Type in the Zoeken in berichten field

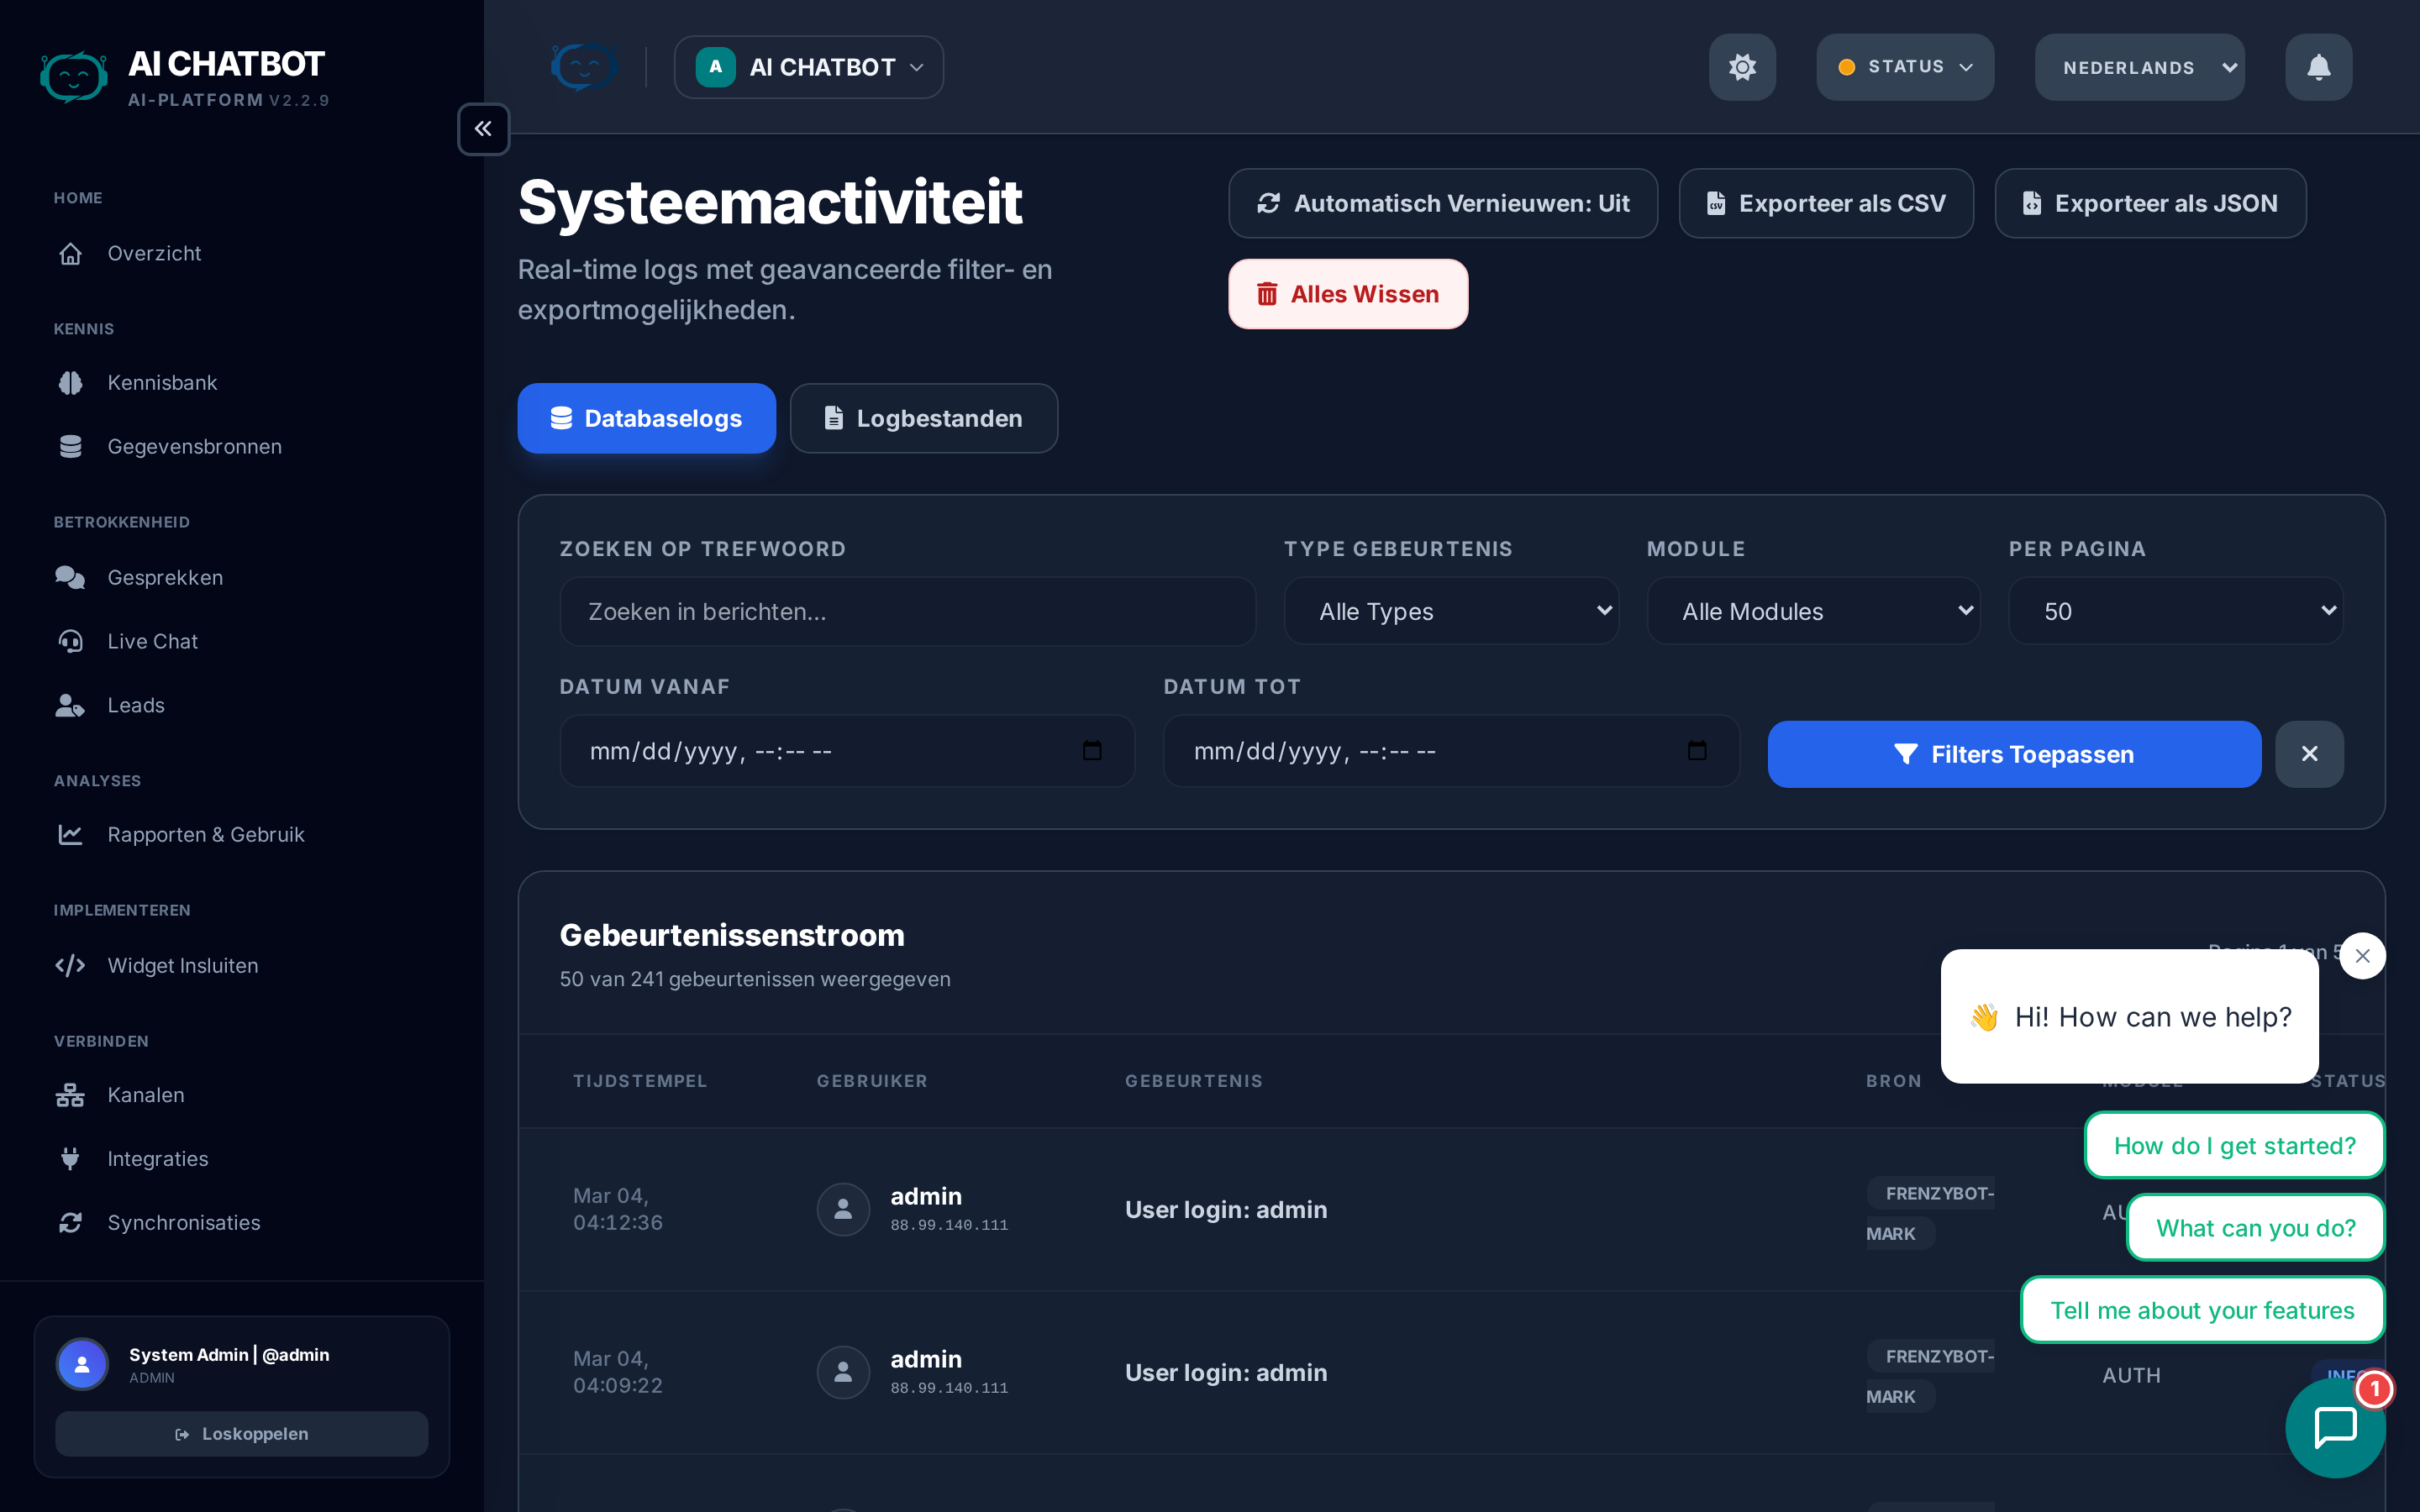pyautogui.click(x=906, y=611)
